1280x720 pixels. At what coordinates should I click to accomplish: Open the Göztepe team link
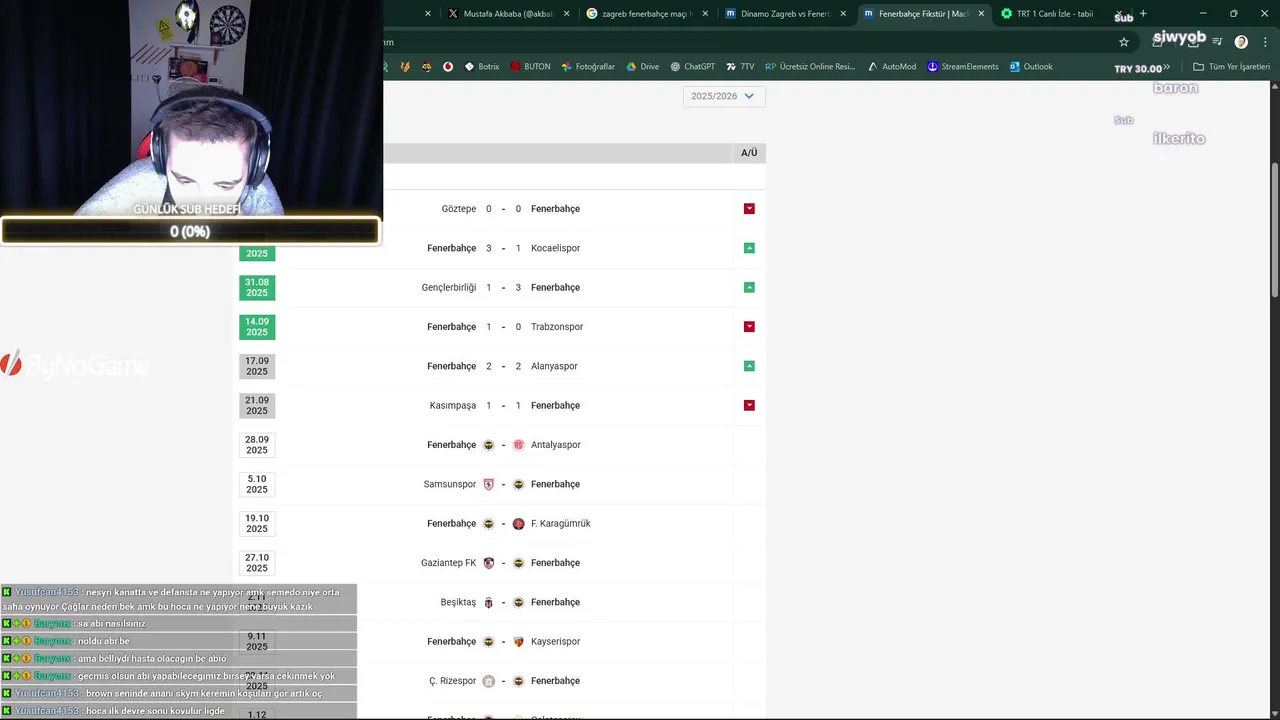coord(459,209)
